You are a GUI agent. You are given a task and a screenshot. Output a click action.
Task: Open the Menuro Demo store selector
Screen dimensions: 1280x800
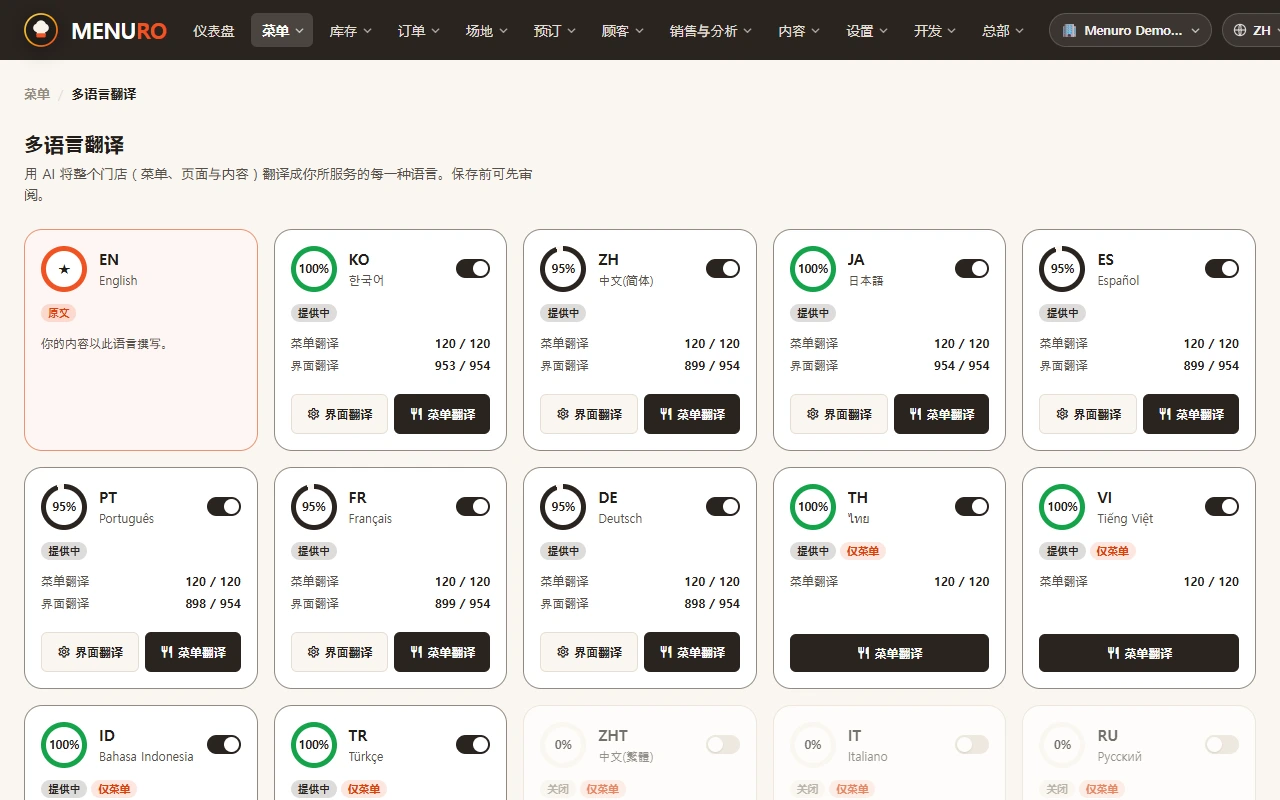1130,31
